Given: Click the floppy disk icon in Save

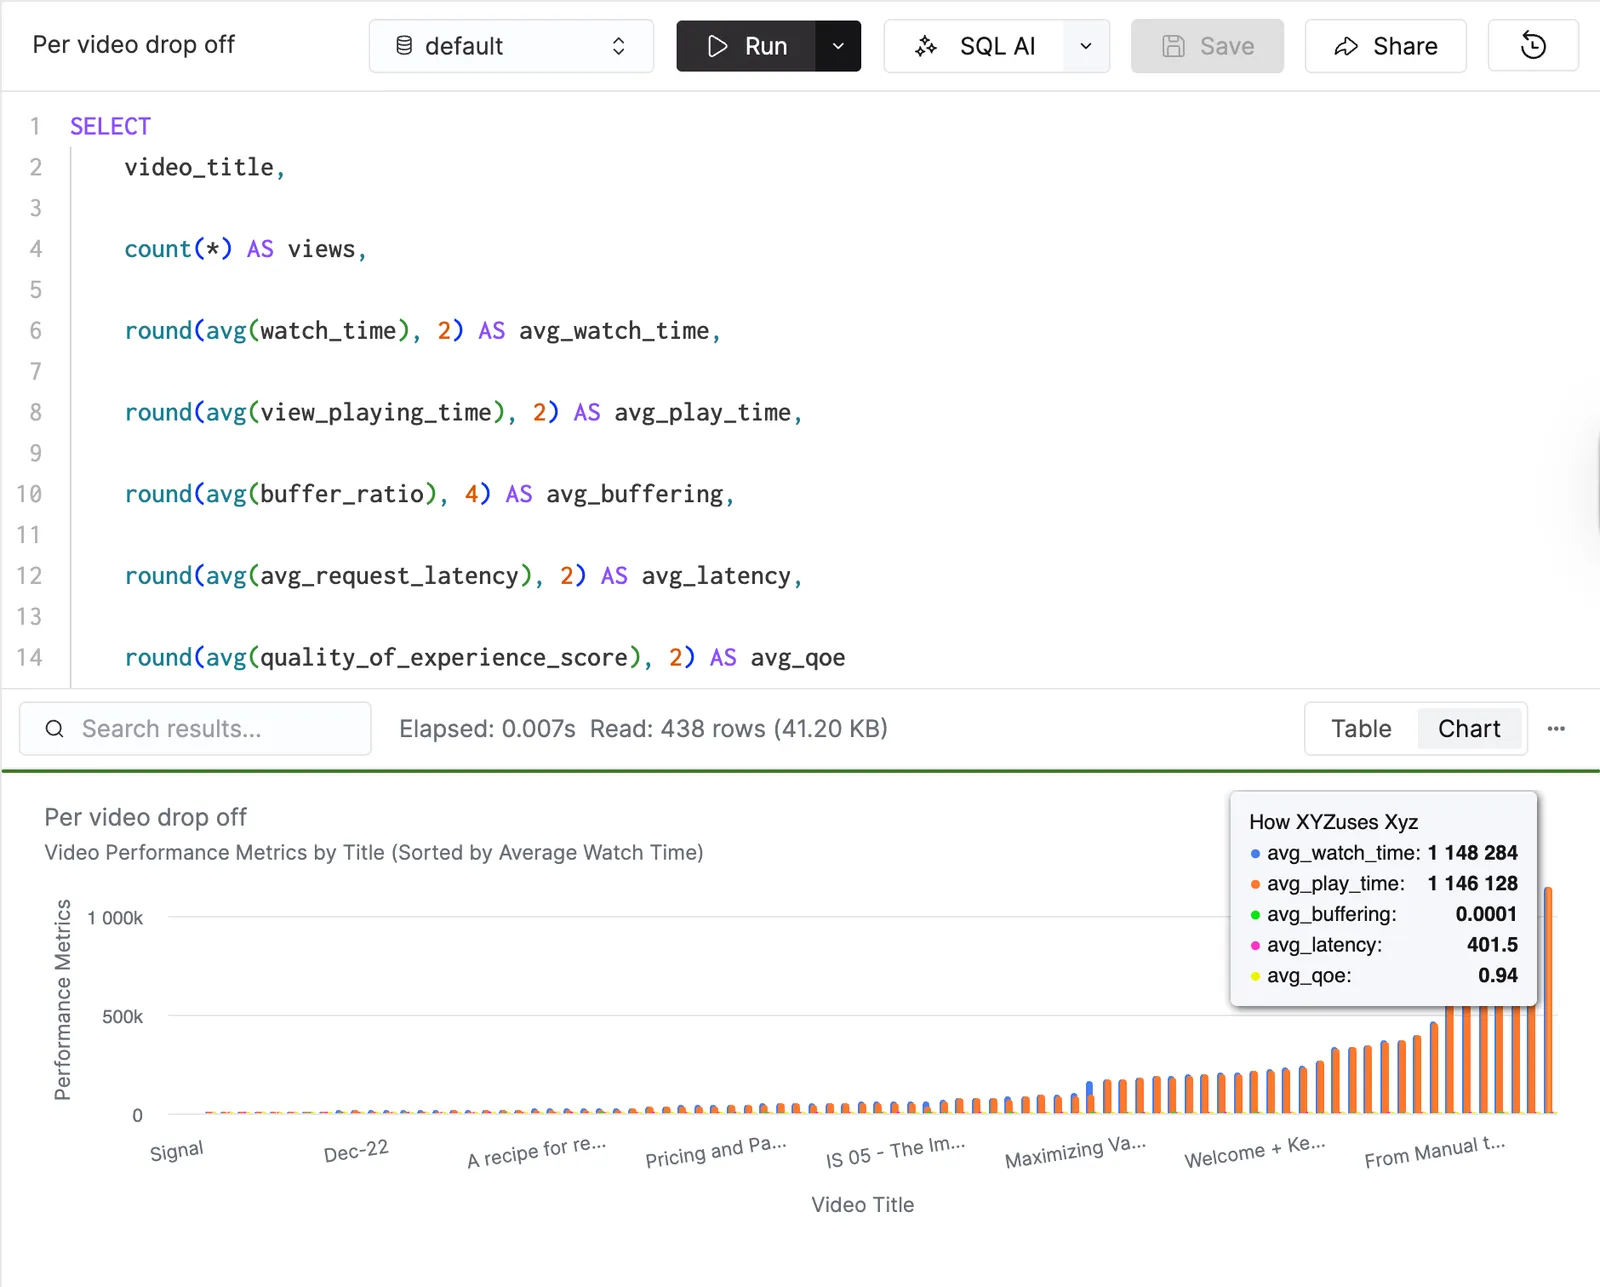Looking at the screenshot, I should tap(1174, 46).
